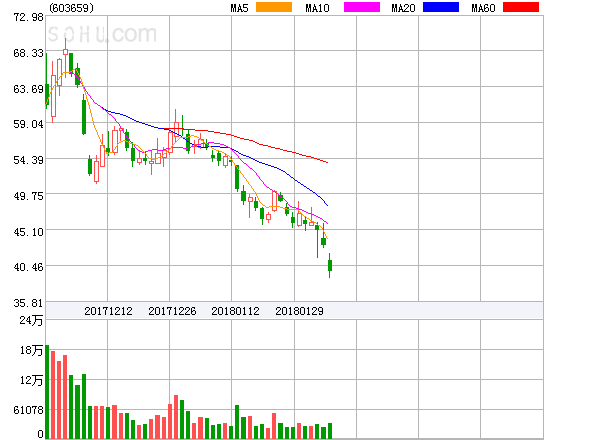Click the last green candlestick near 40.46
The width and height of the screenshot is (600, 440).
tap(329, 265)
